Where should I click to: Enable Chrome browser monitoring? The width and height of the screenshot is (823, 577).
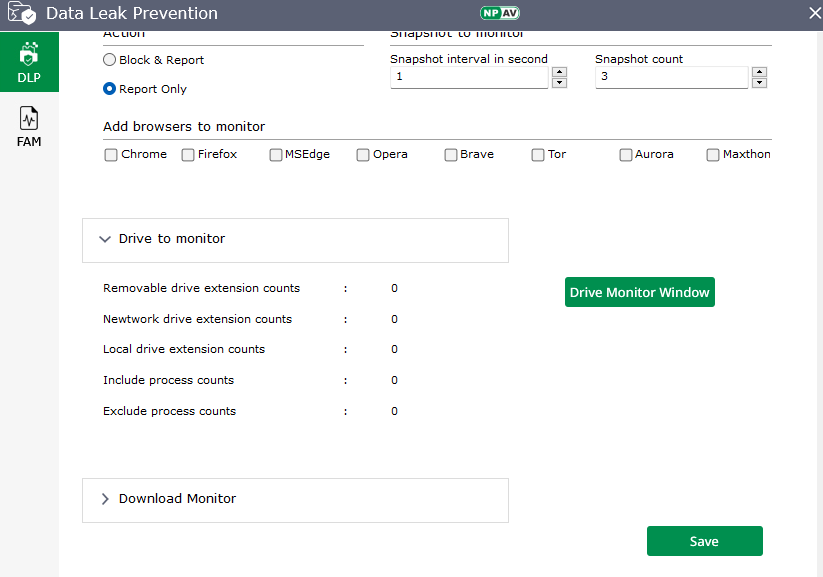coord(111,155)
